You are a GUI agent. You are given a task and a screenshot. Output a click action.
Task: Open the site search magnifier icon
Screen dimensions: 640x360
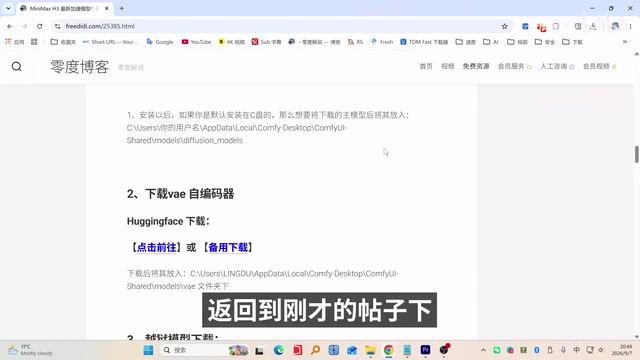coord(16,67)
